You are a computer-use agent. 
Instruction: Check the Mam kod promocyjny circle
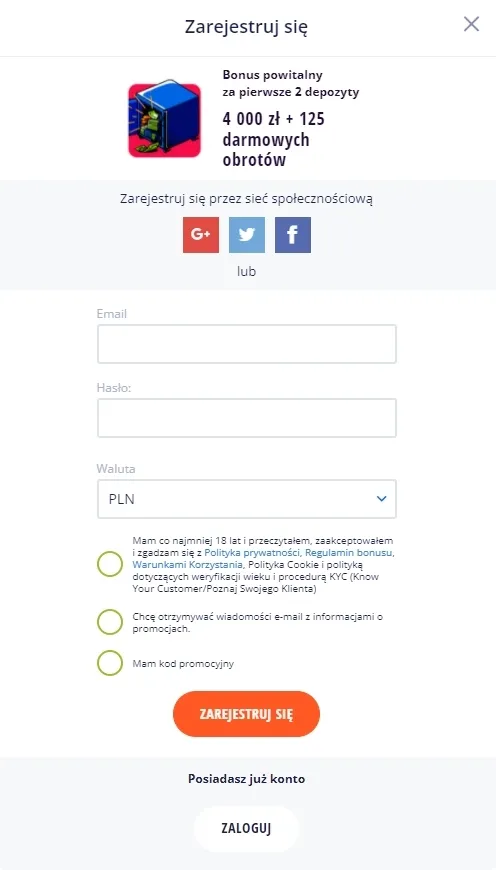pyautogui.click(x=110, y=662)
